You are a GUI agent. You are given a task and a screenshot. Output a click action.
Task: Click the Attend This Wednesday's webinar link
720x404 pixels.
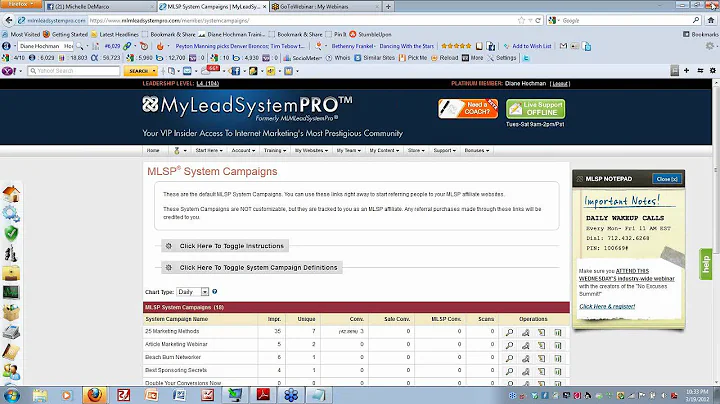coord(626,275)
